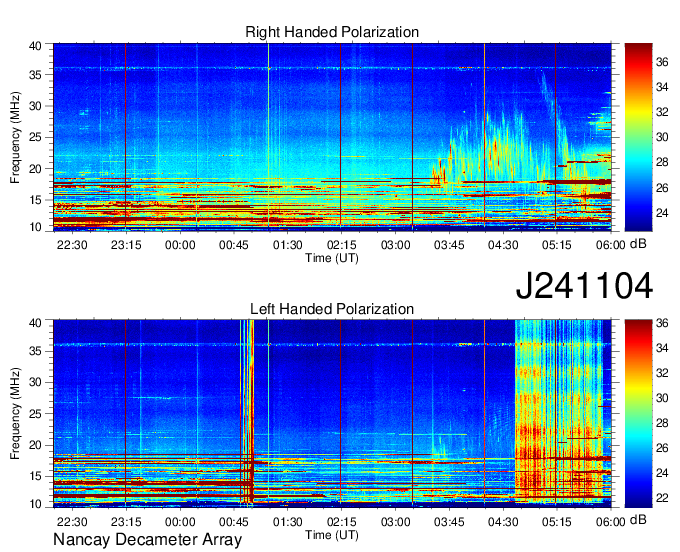The image size is (680, 552).
Task: Click the broadband interference block in left-handed spectrogram
Action: [x=559, y=412]
